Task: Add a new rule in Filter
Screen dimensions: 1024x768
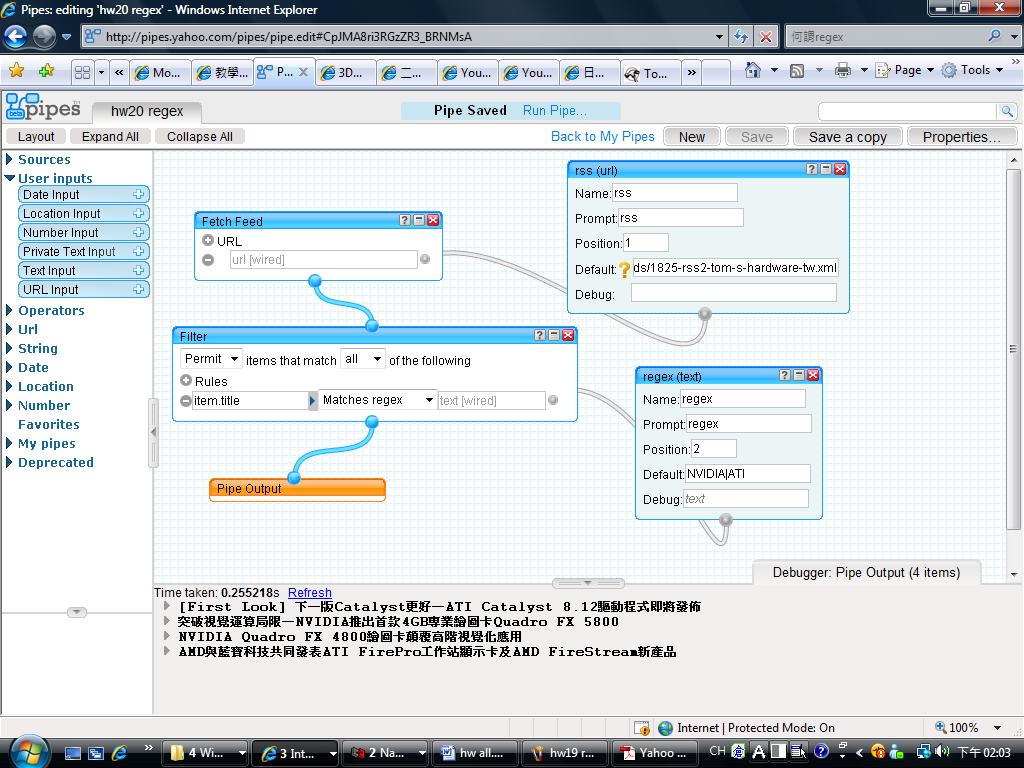Action: point(186,380)
